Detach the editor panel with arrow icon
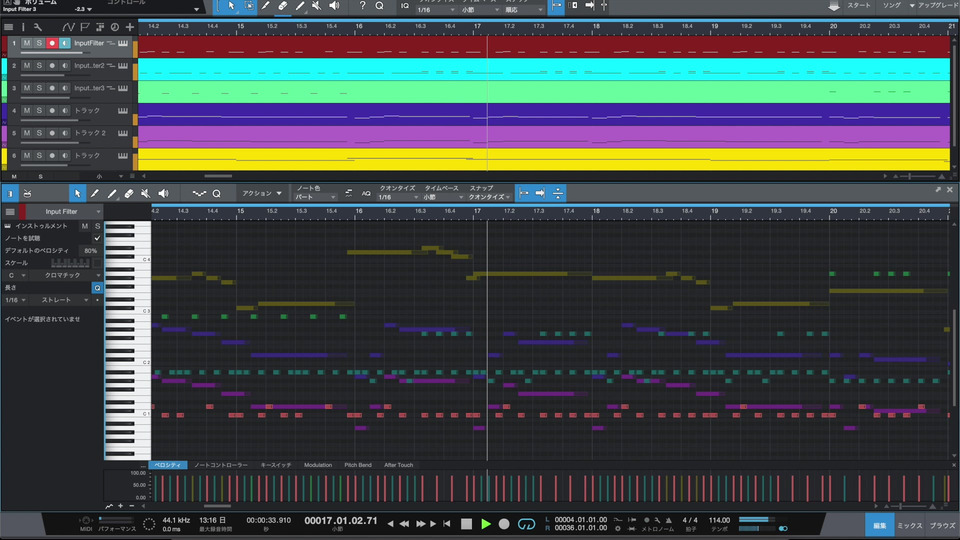The image size is (960, 540). click(x=938, y=190)
